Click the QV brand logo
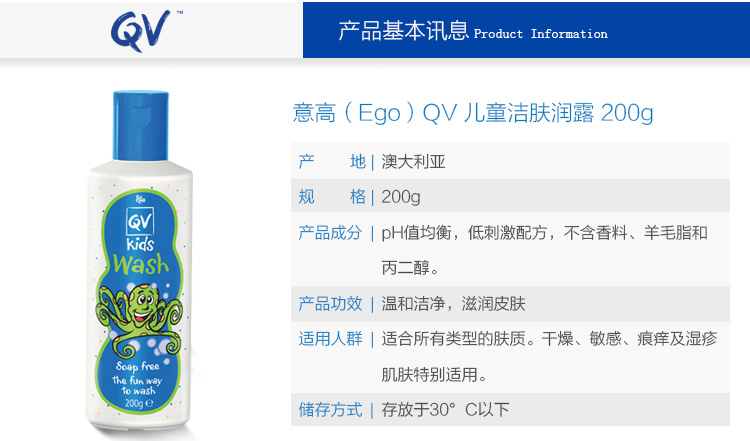This screenshot has width=750, height=441. click(x=143, y=31)
